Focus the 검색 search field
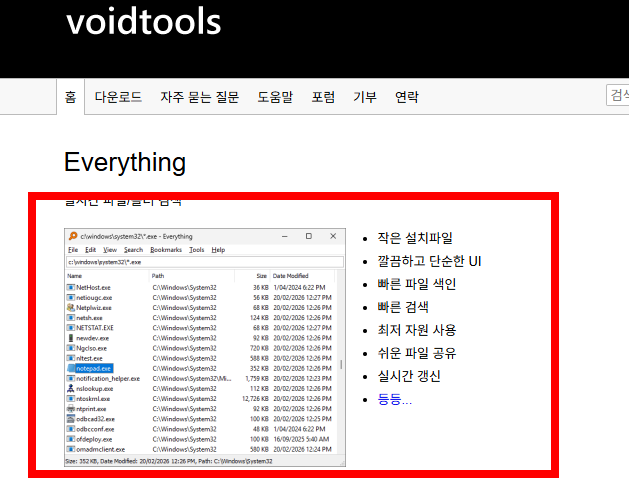The image size is (629, 504). point(618,95)
